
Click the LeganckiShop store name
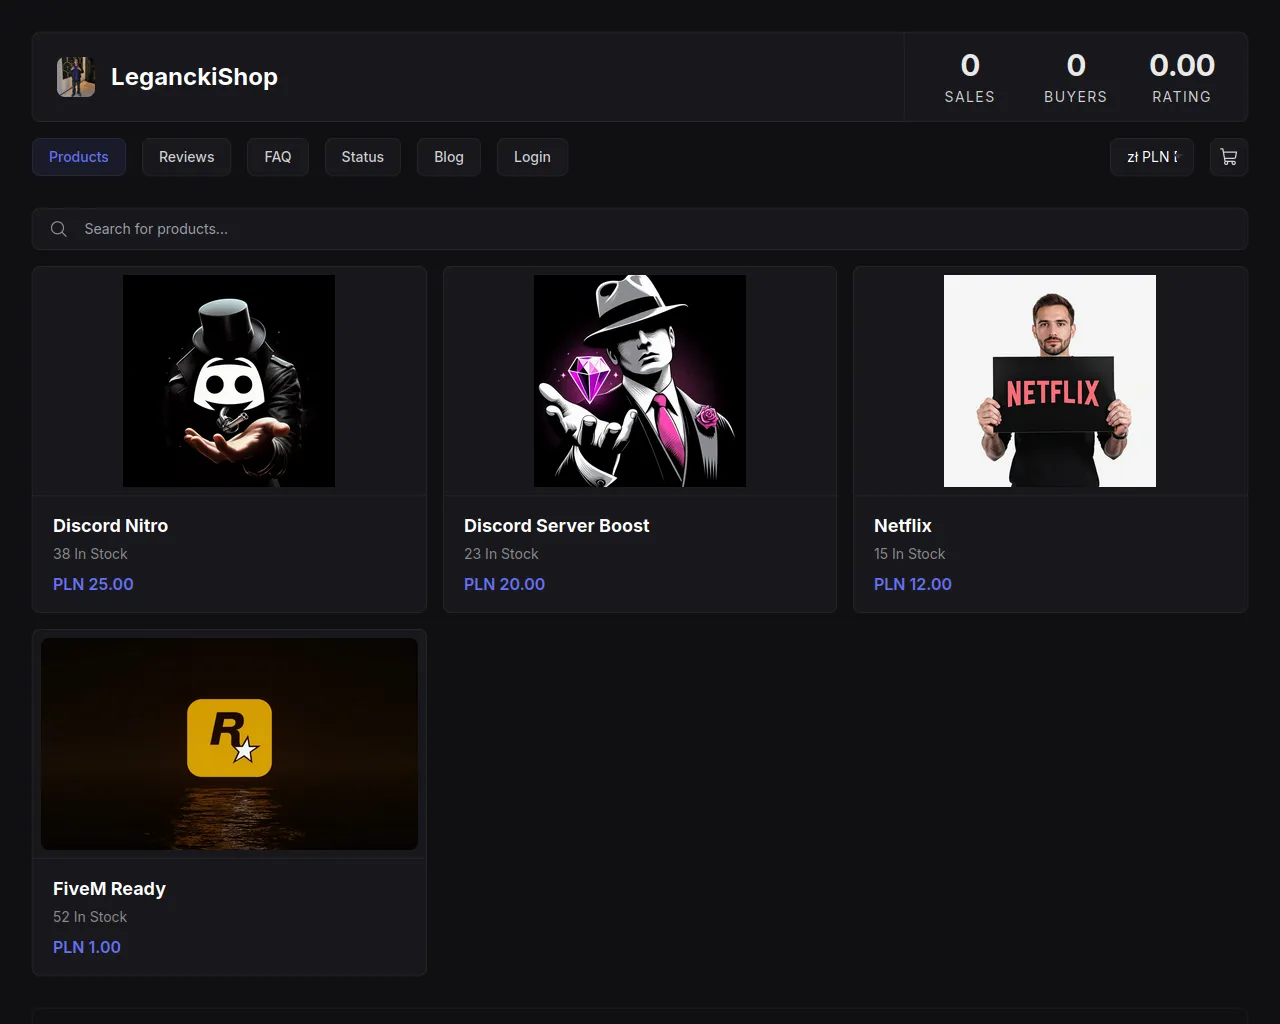point(194,77)
